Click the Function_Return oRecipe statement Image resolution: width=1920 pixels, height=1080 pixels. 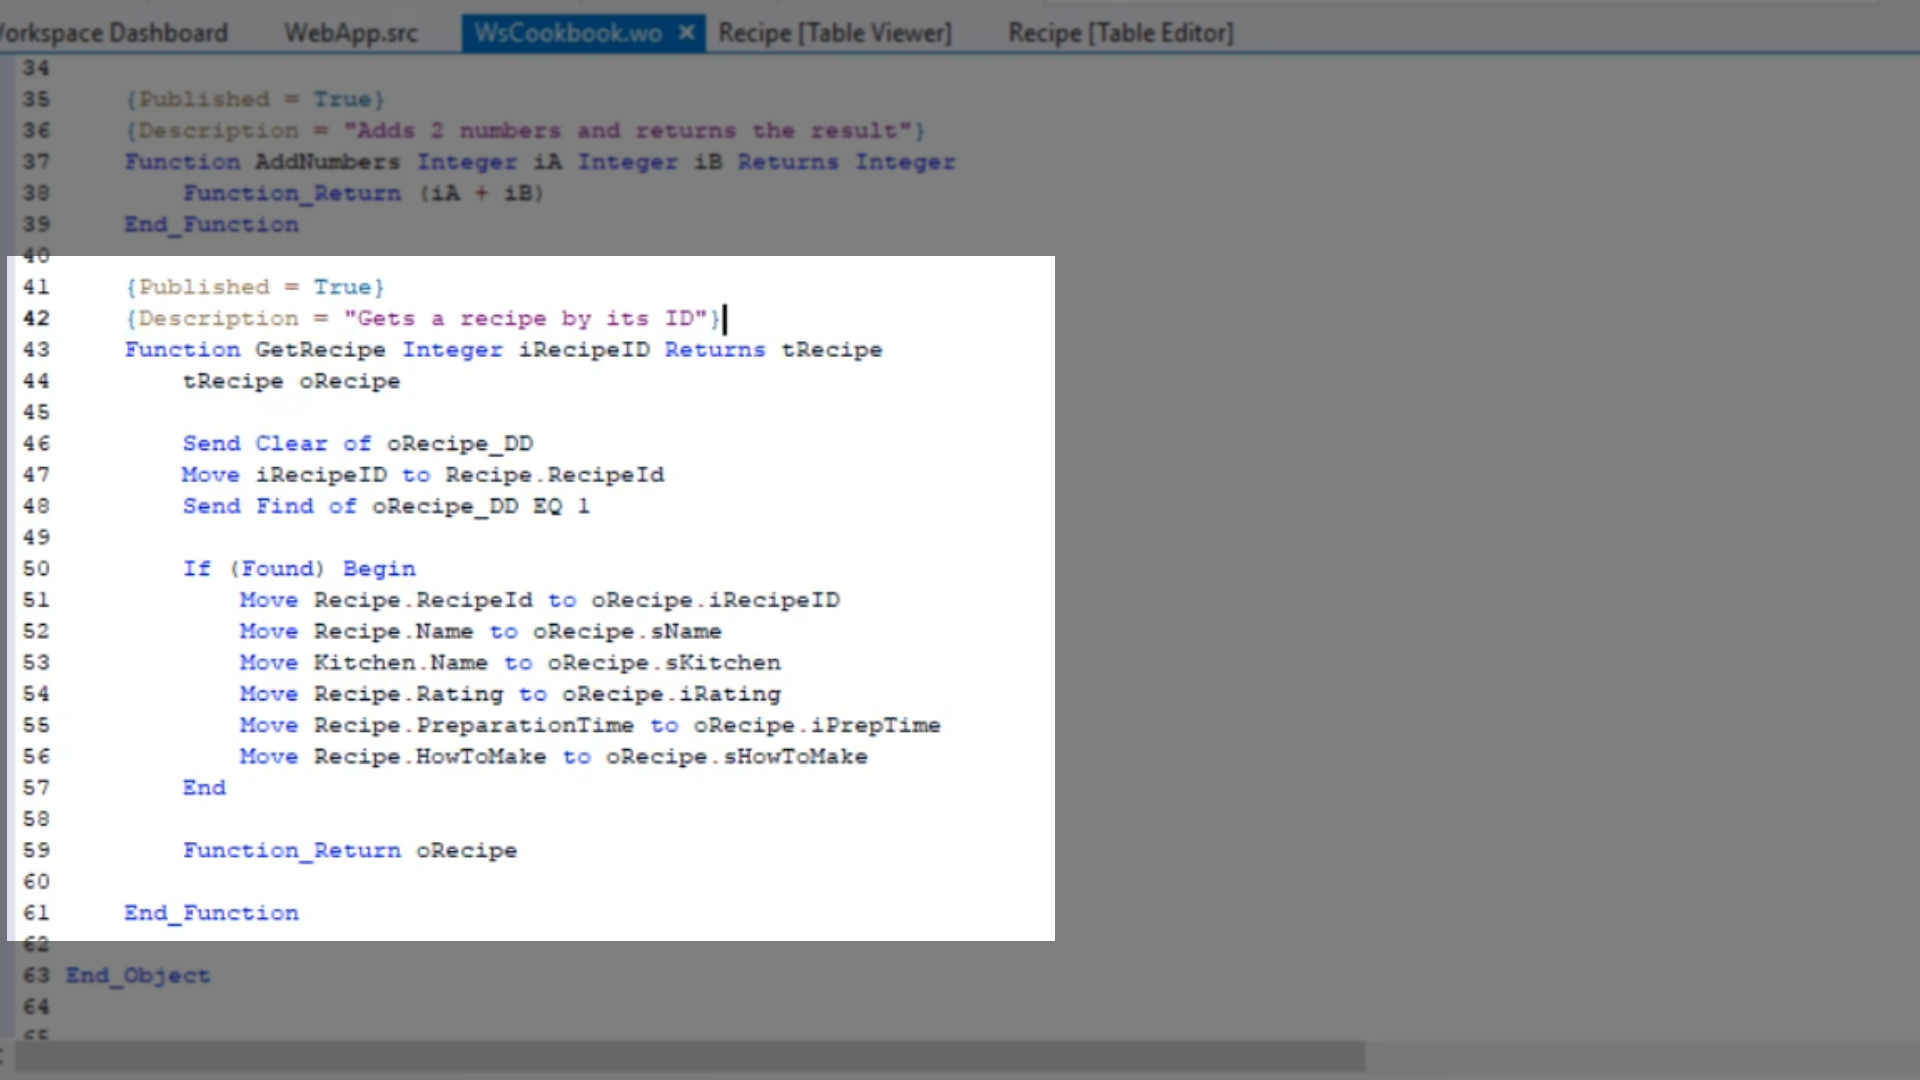coord(349,851)
